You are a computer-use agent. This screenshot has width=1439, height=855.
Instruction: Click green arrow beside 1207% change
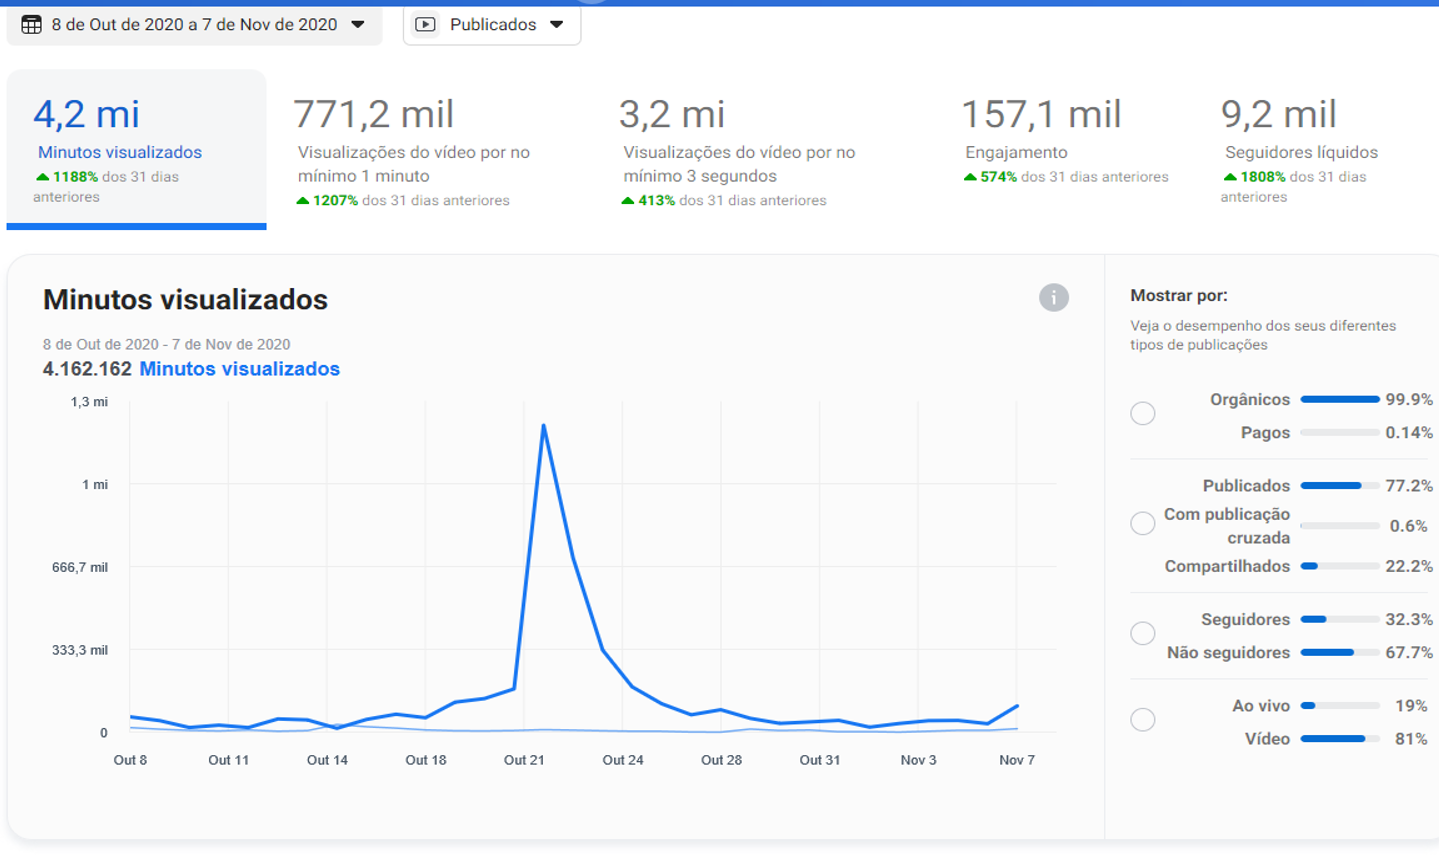[303, 201]
